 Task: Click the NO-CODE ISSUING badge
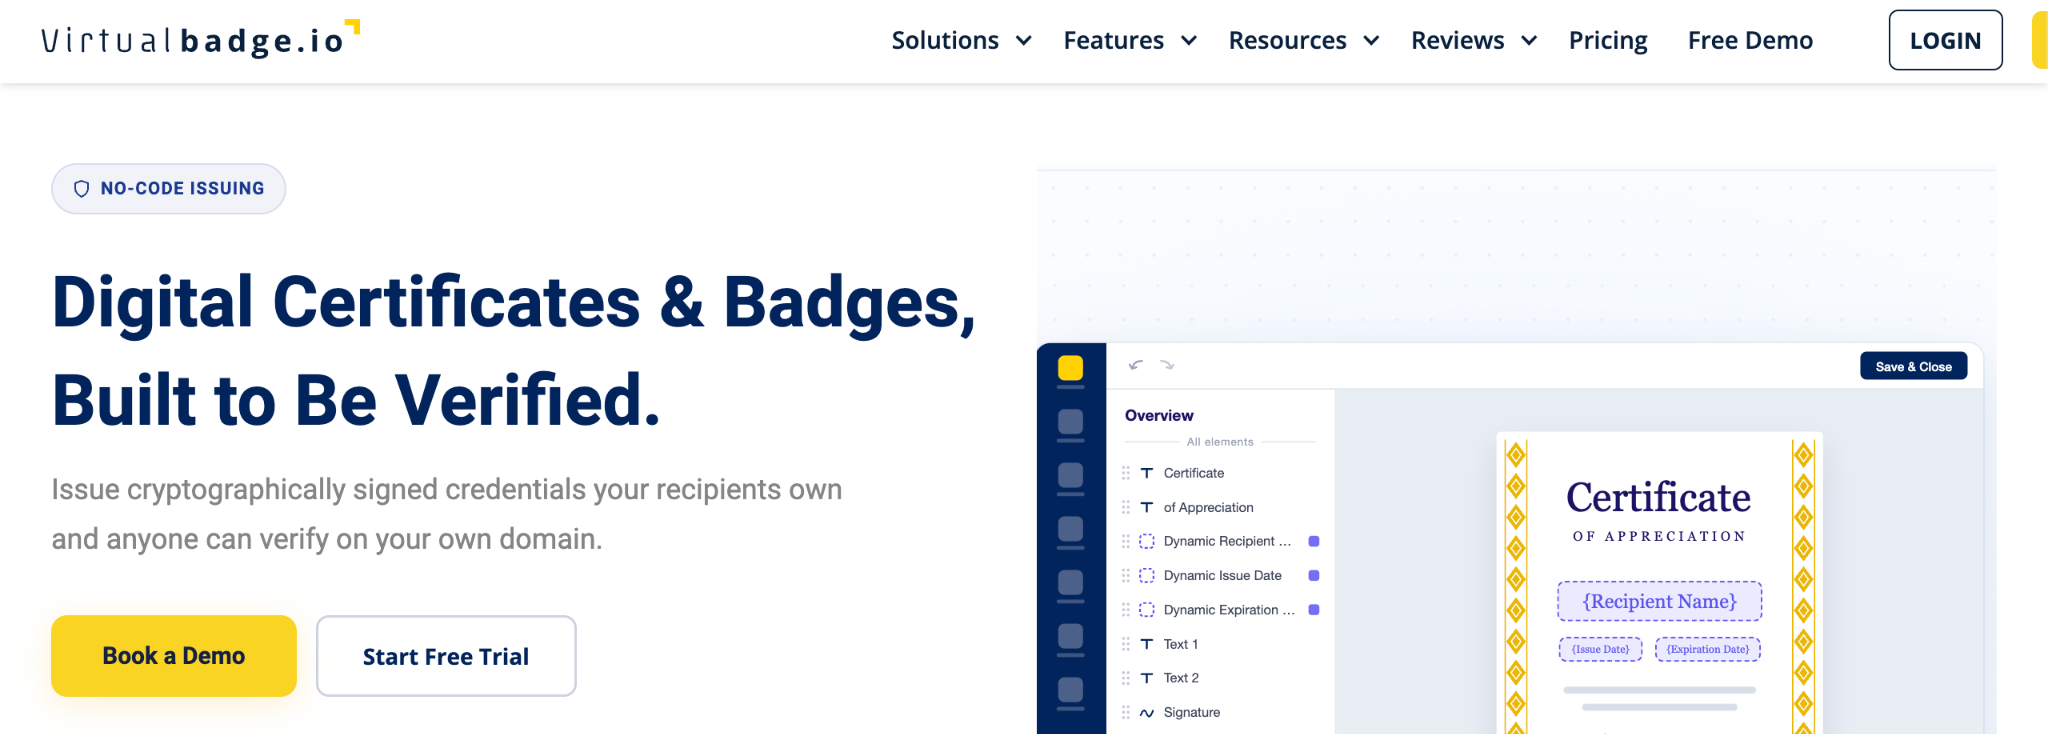click(x=169, y=189)
